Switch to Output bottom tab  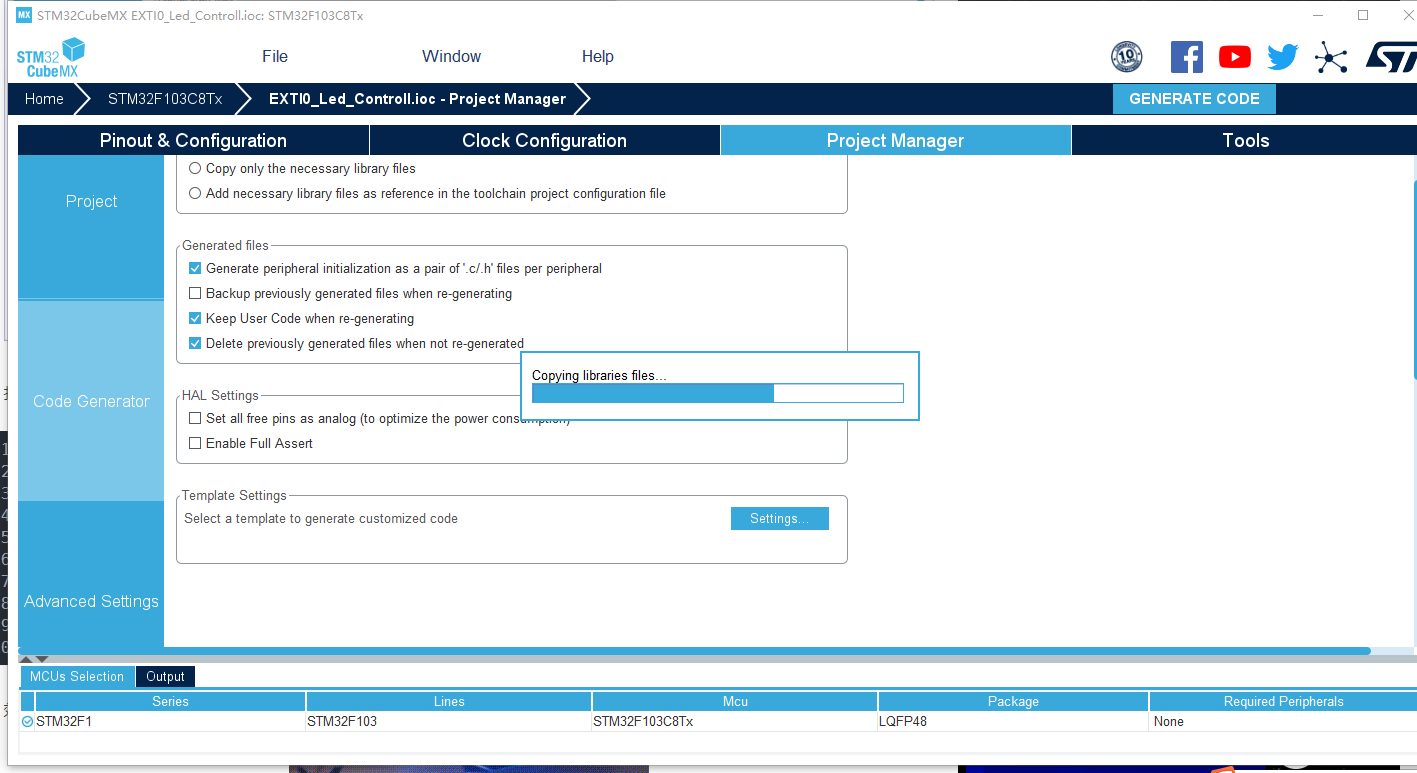coord(165,676)
